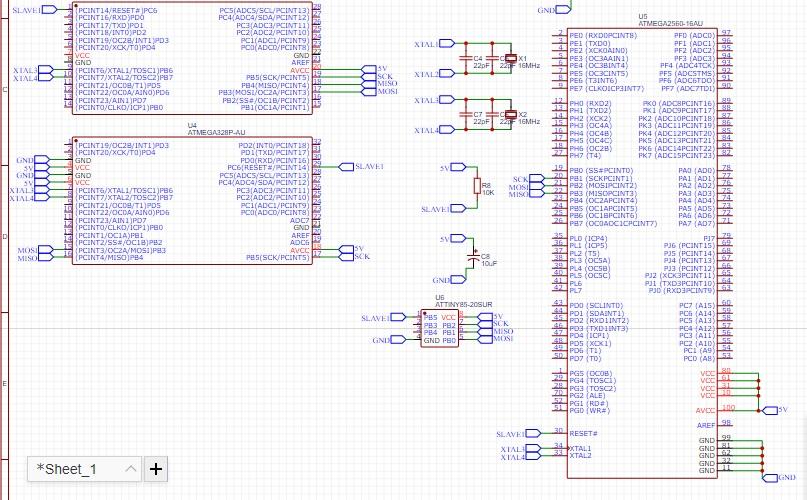The height and width of the screenshot is (500, 807).
Task: Select capacitor C8 10uF symbol
Action: tap(473, 256)
